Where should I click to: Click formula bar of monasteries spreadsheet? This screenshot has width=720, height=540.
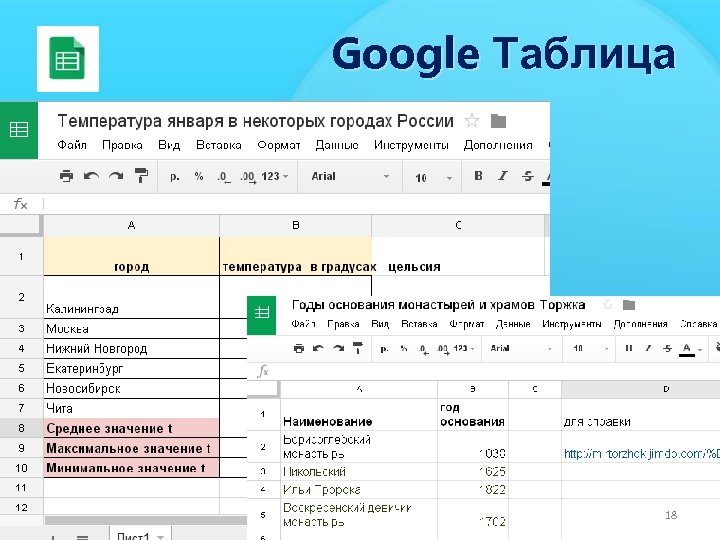pos(494,371)
